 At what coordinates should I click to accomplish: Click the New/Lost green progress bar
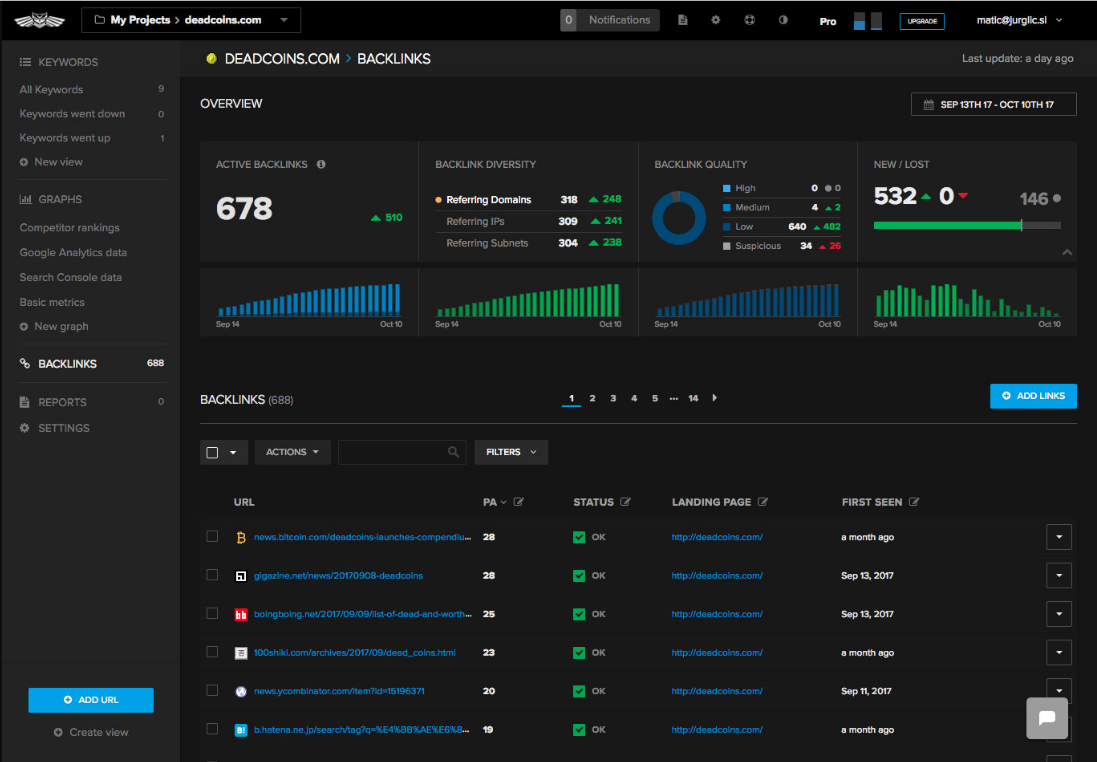coord(946,226)
